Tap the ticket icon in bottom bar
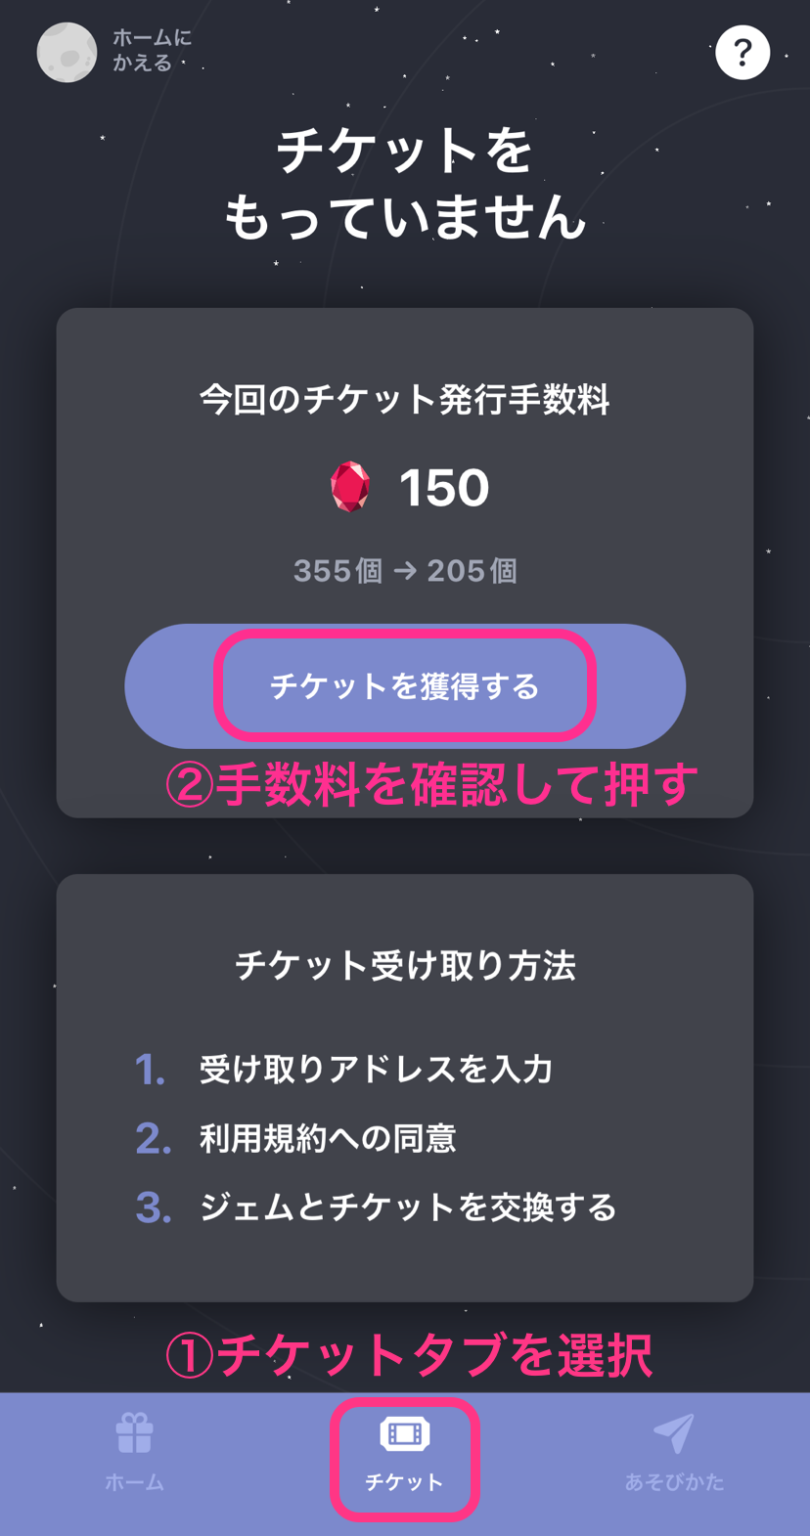 [x=405, y=1436]
